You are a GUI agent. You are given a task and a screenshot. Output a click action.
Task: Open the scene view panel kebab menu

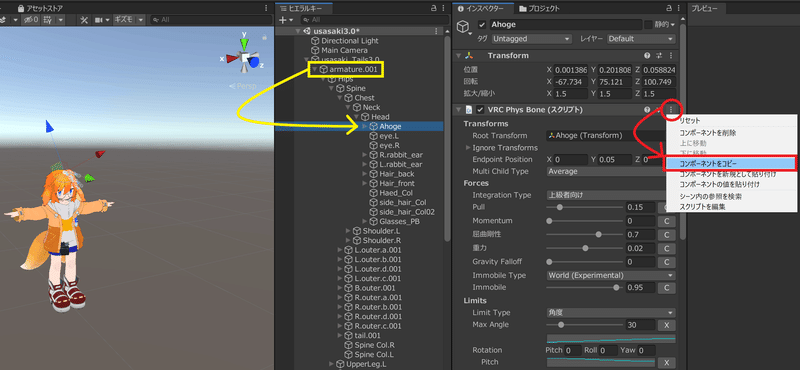coord(266,8)
